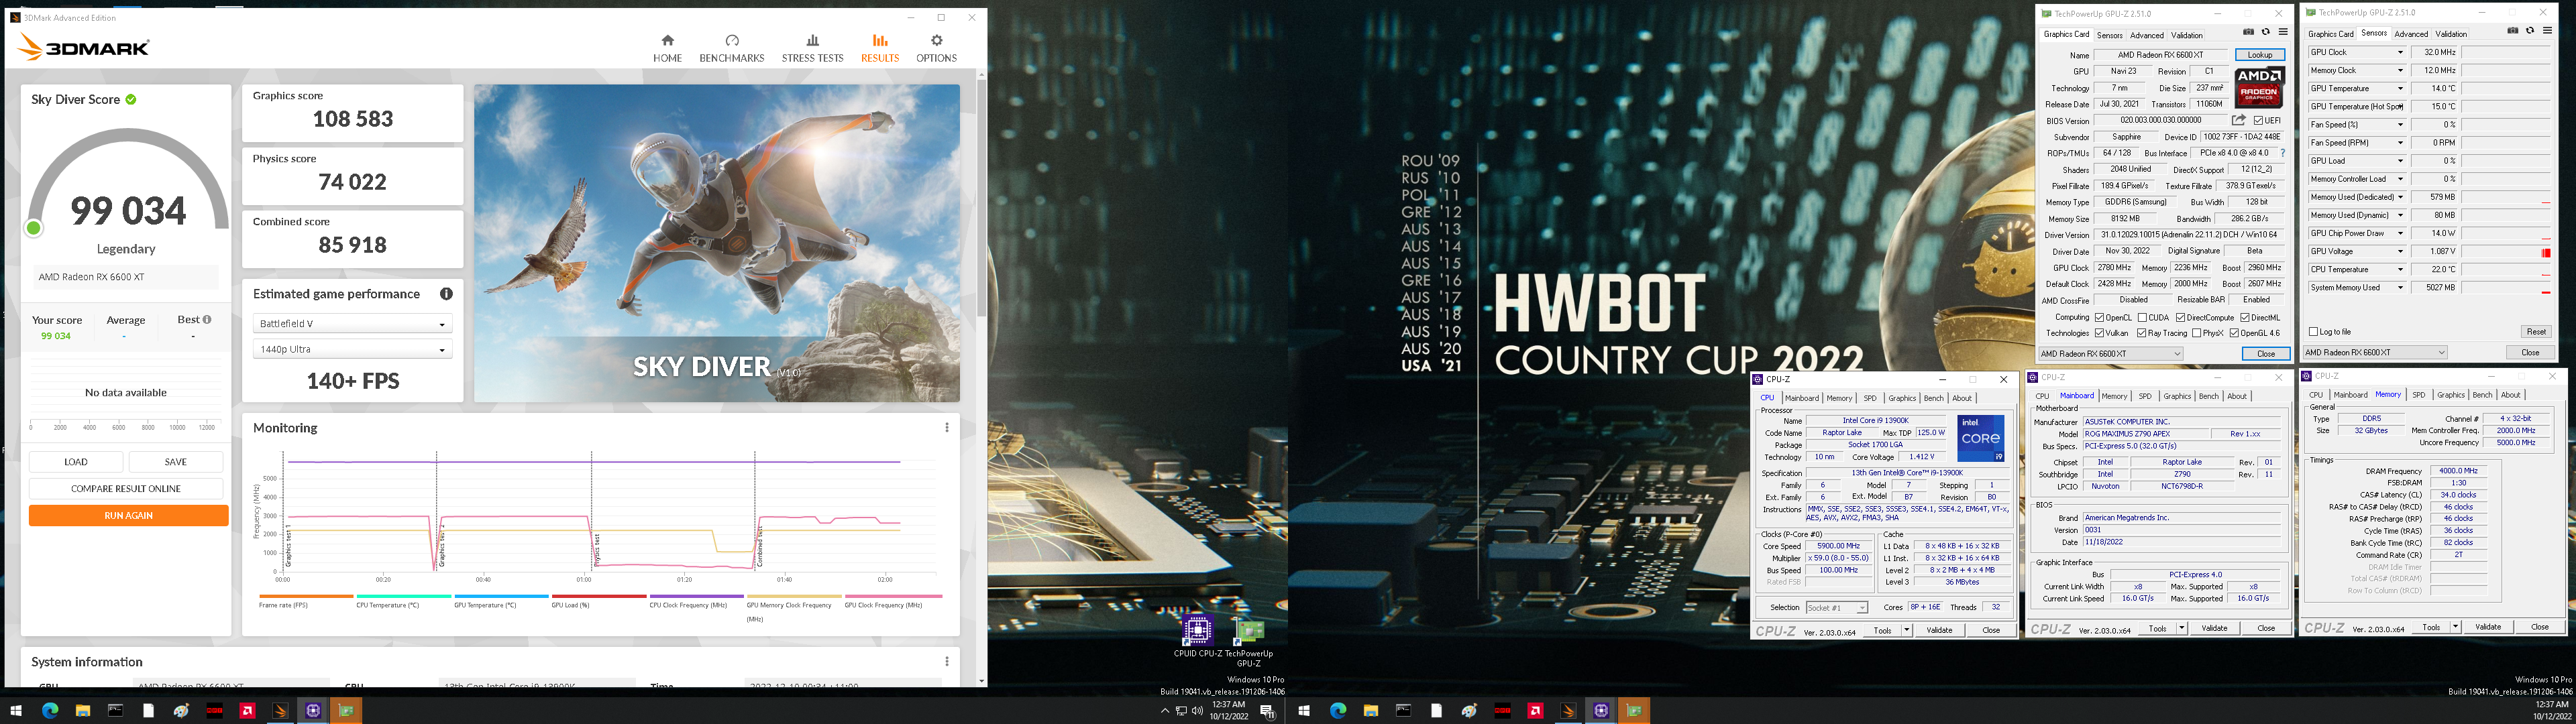Open SPD tab in CPU-Z Mainboard window
Screen dimensions: 2576x724
coord(2145,396)
